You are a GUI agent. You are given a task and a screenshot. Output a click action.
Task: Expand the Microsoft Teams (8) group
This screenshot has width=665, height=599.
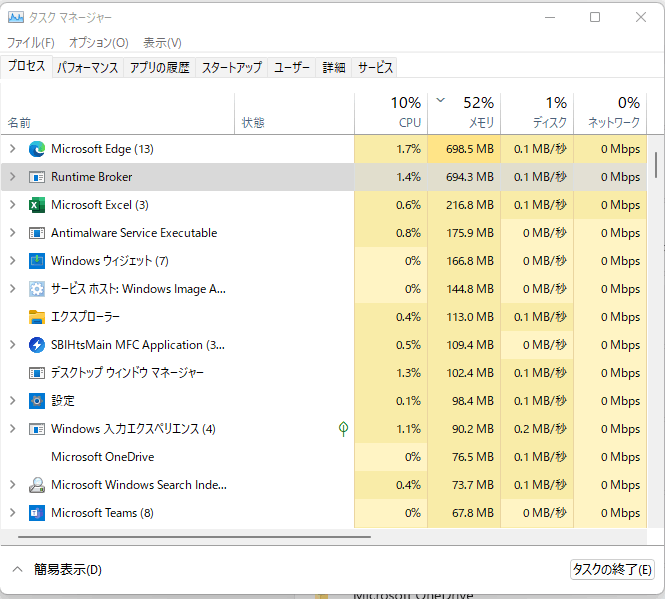point(13,513)
